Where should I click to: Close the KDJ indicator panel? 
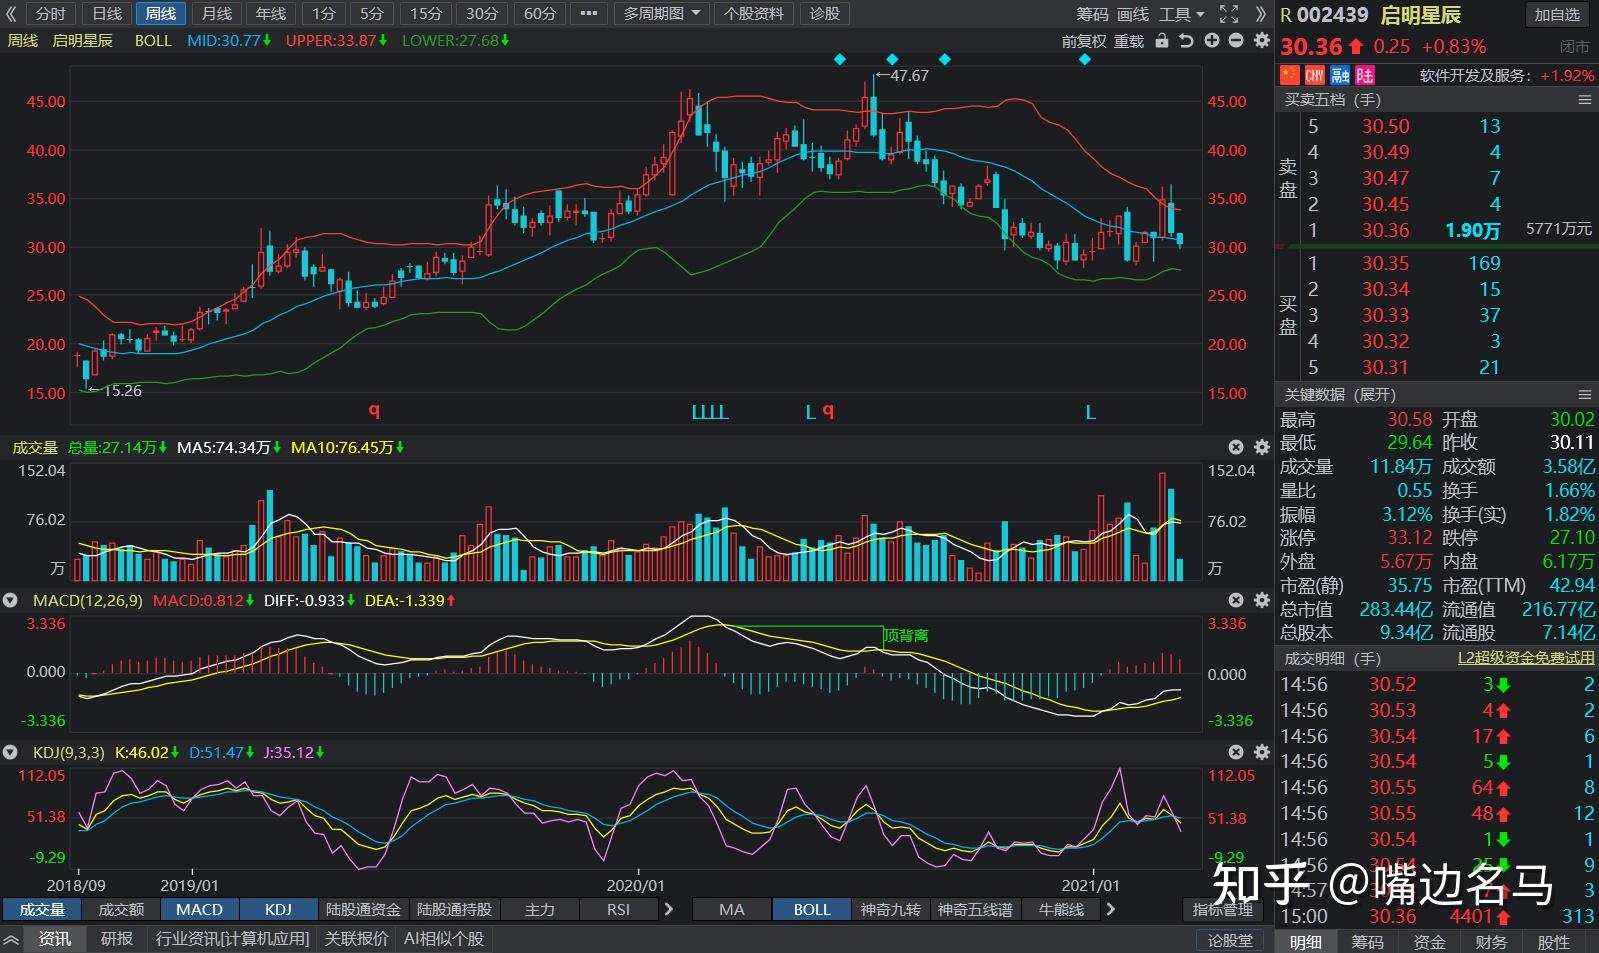coord(1236,752)
